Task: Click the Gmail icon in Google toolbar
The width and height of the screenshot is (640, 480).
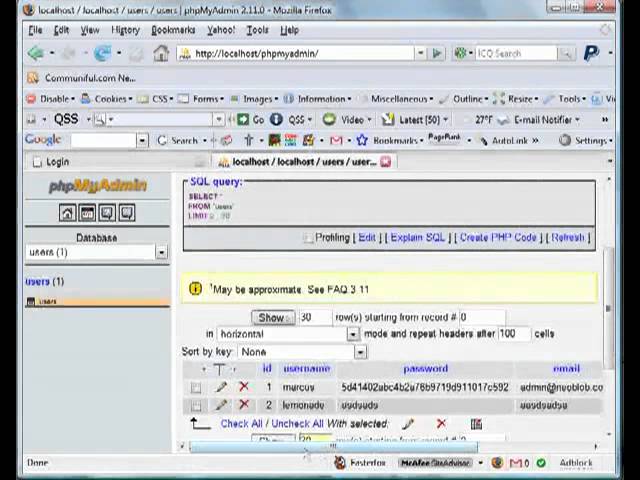Action: click(336, 141)
